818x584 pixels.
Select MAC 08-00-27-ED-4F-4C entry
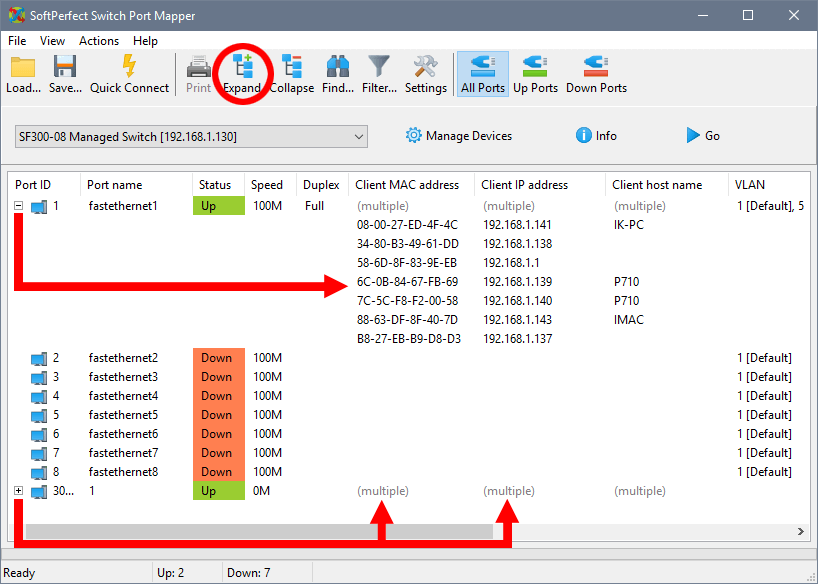click(407, 225)
